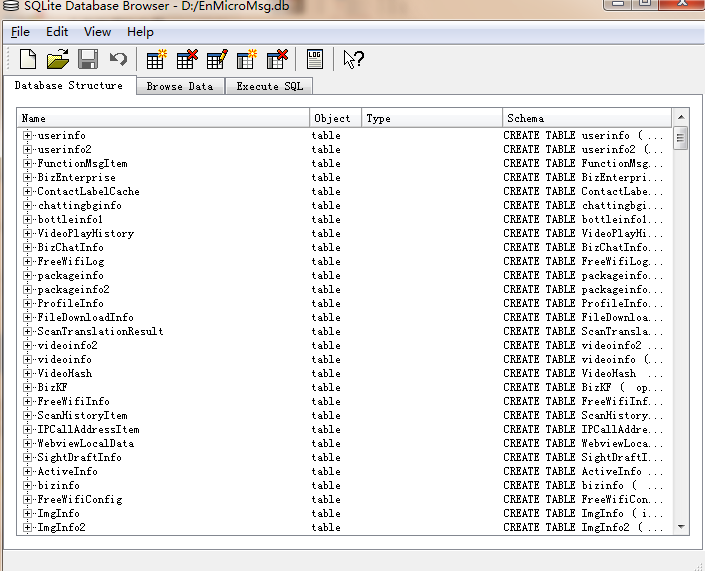Open the Edit menu
The width and height of the screenshot is (705, 571).
[x=57, y=32]
